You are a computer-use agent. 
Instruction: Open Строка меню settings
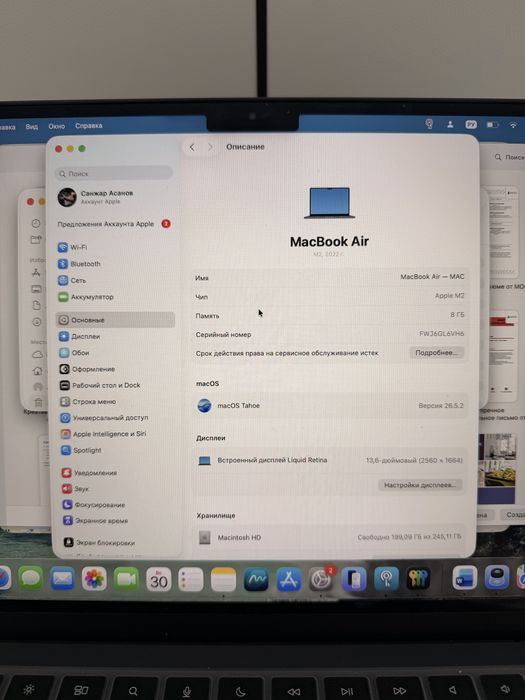[x=88, y=402]
